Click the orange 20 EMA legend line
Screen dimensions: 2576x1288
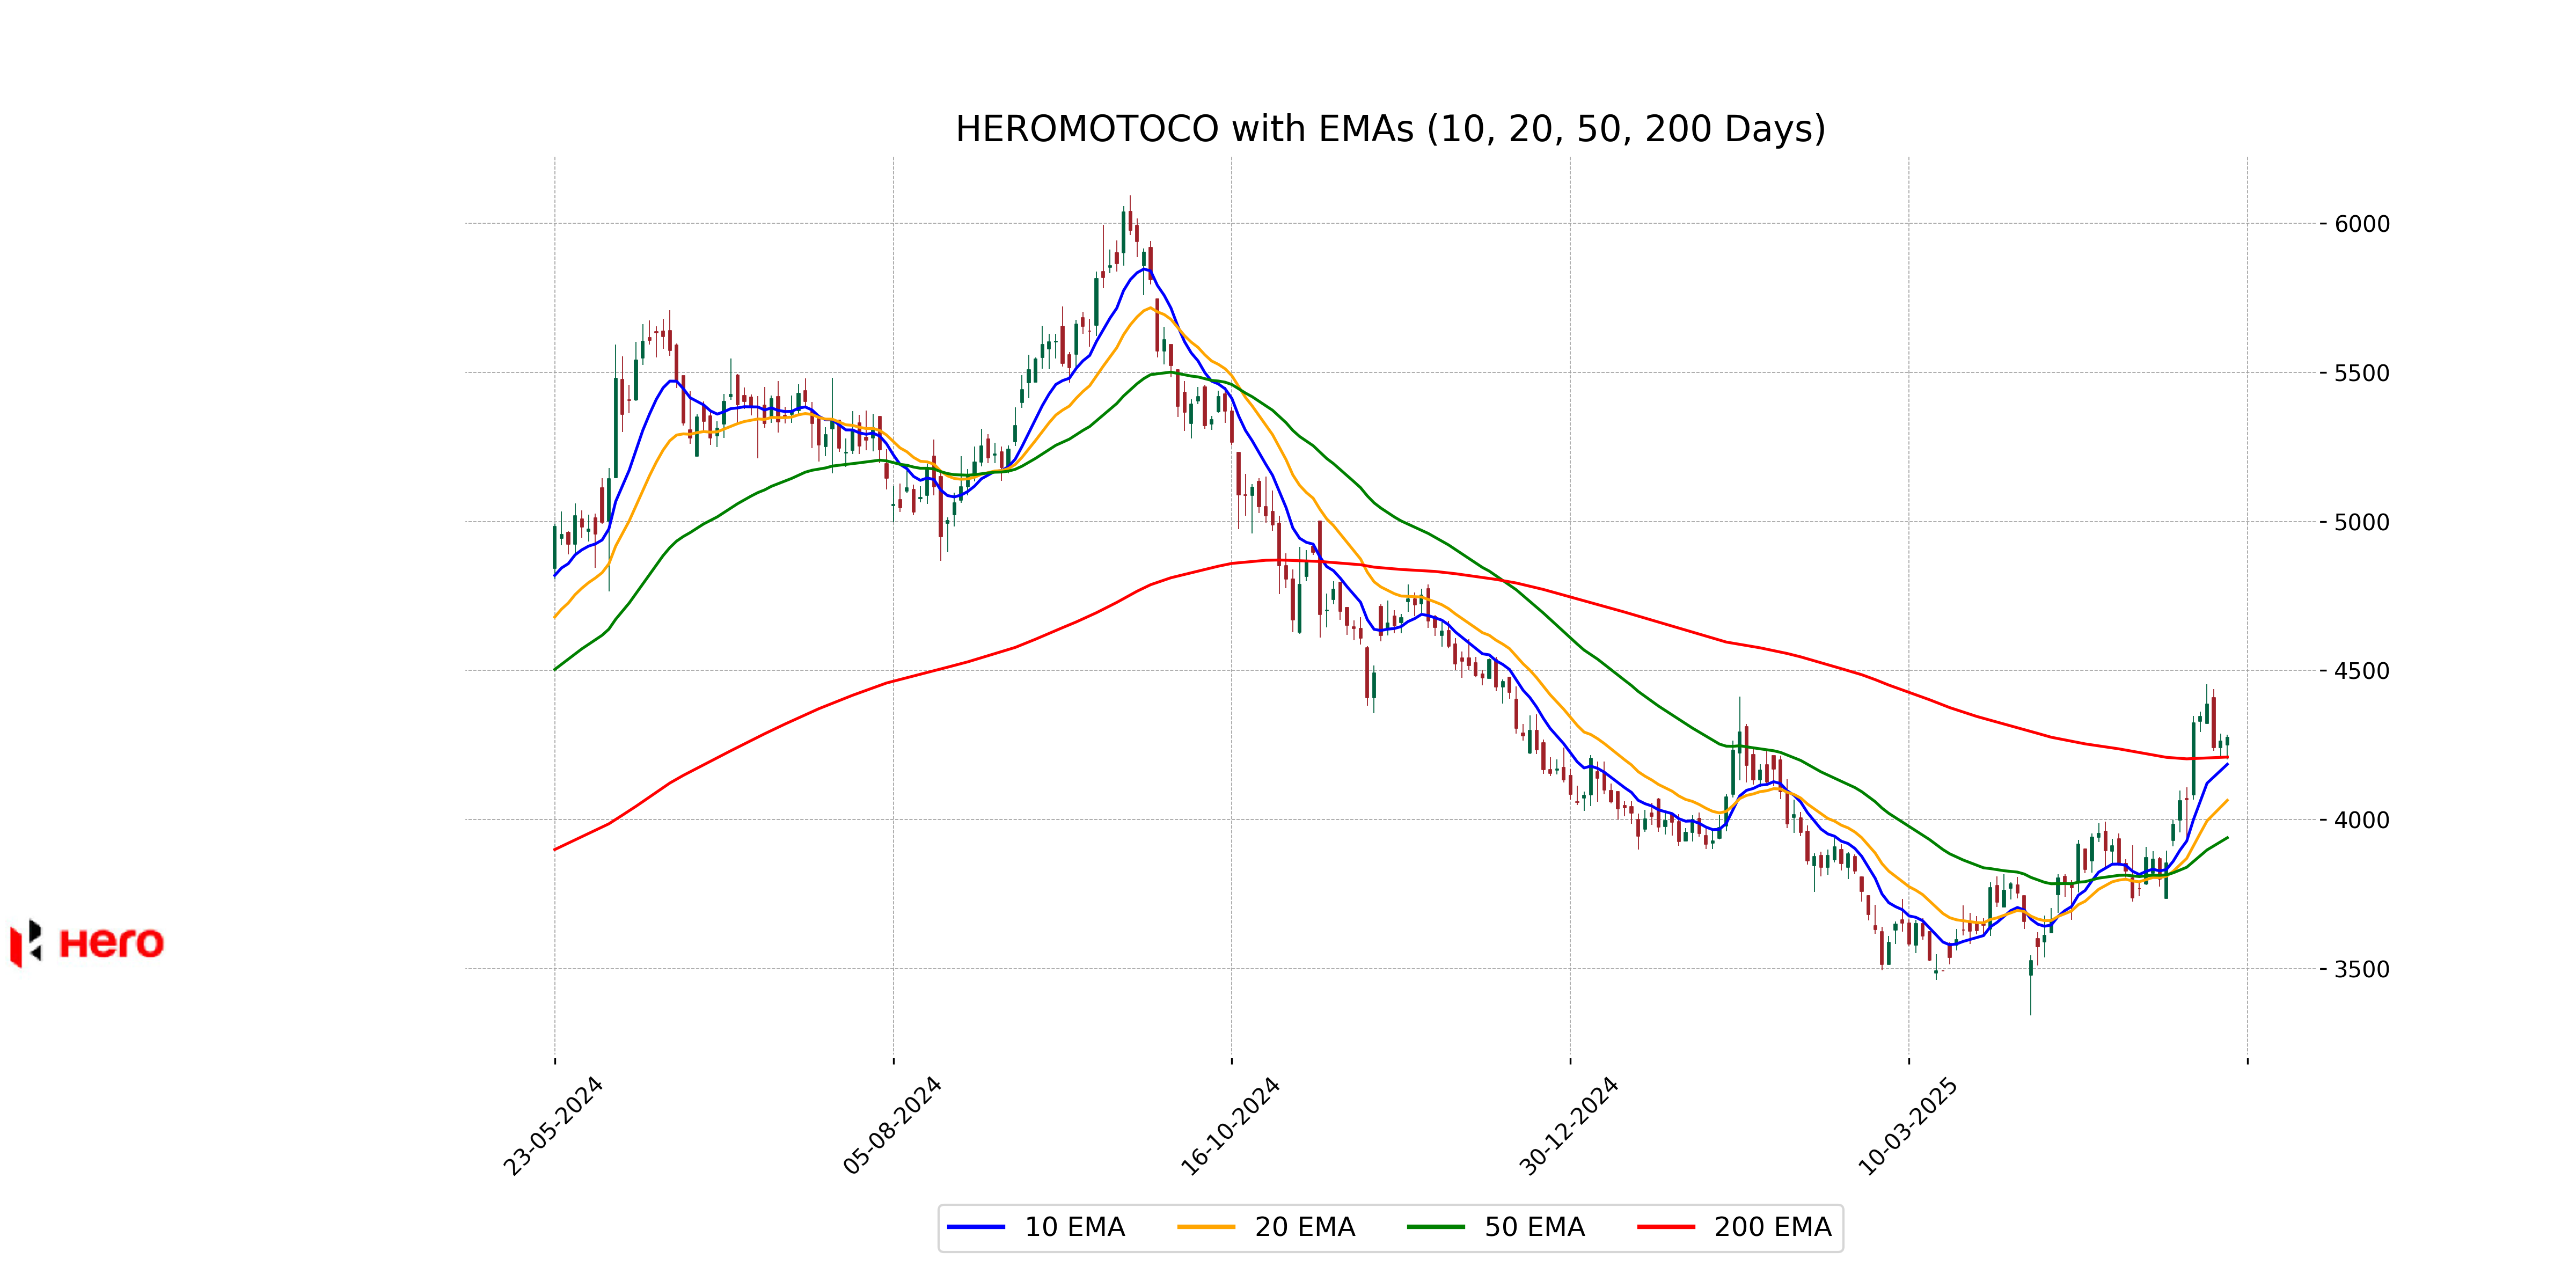pyautogui.click(x=1205, y=1227)
